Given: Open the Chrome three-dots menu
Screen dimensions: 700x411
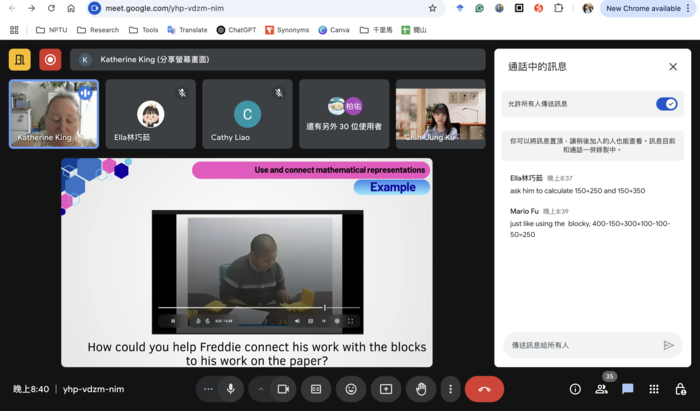Looking at the screenshot, I should 688,8.
